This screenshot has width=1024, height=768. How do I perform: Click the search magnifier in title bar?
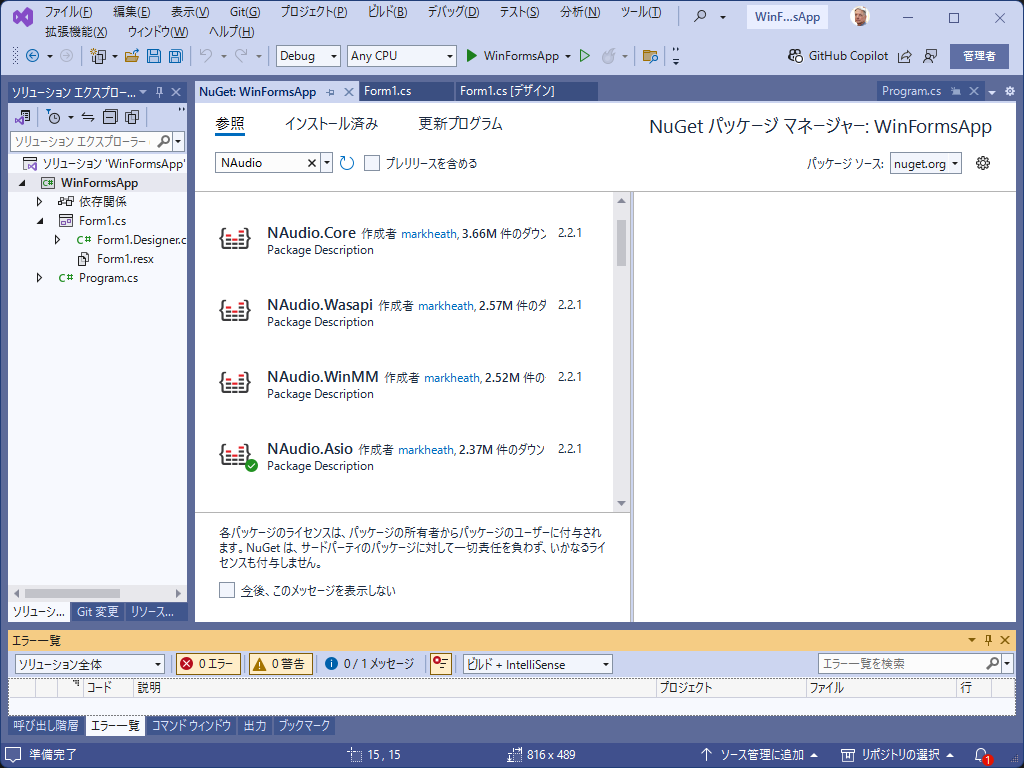pyautogui.click(x=700, y=16)
